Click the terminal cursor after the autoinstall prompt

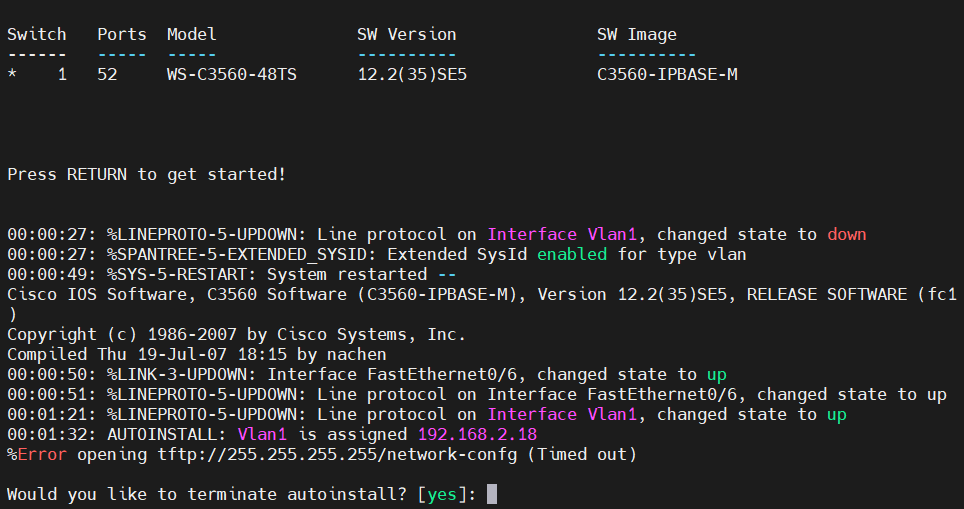pyautogui.click(x=491, y=494)
